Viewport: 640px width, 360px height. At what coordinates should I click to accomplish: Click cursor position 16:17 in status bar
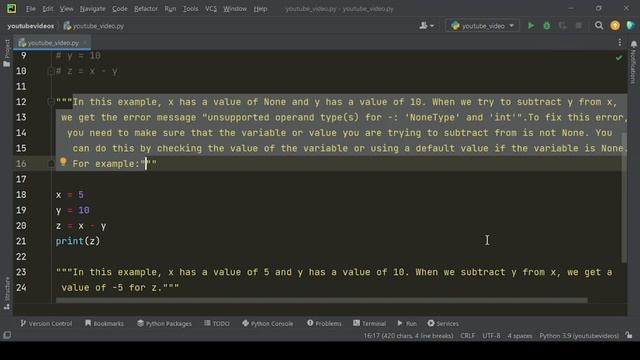(408, 336)
